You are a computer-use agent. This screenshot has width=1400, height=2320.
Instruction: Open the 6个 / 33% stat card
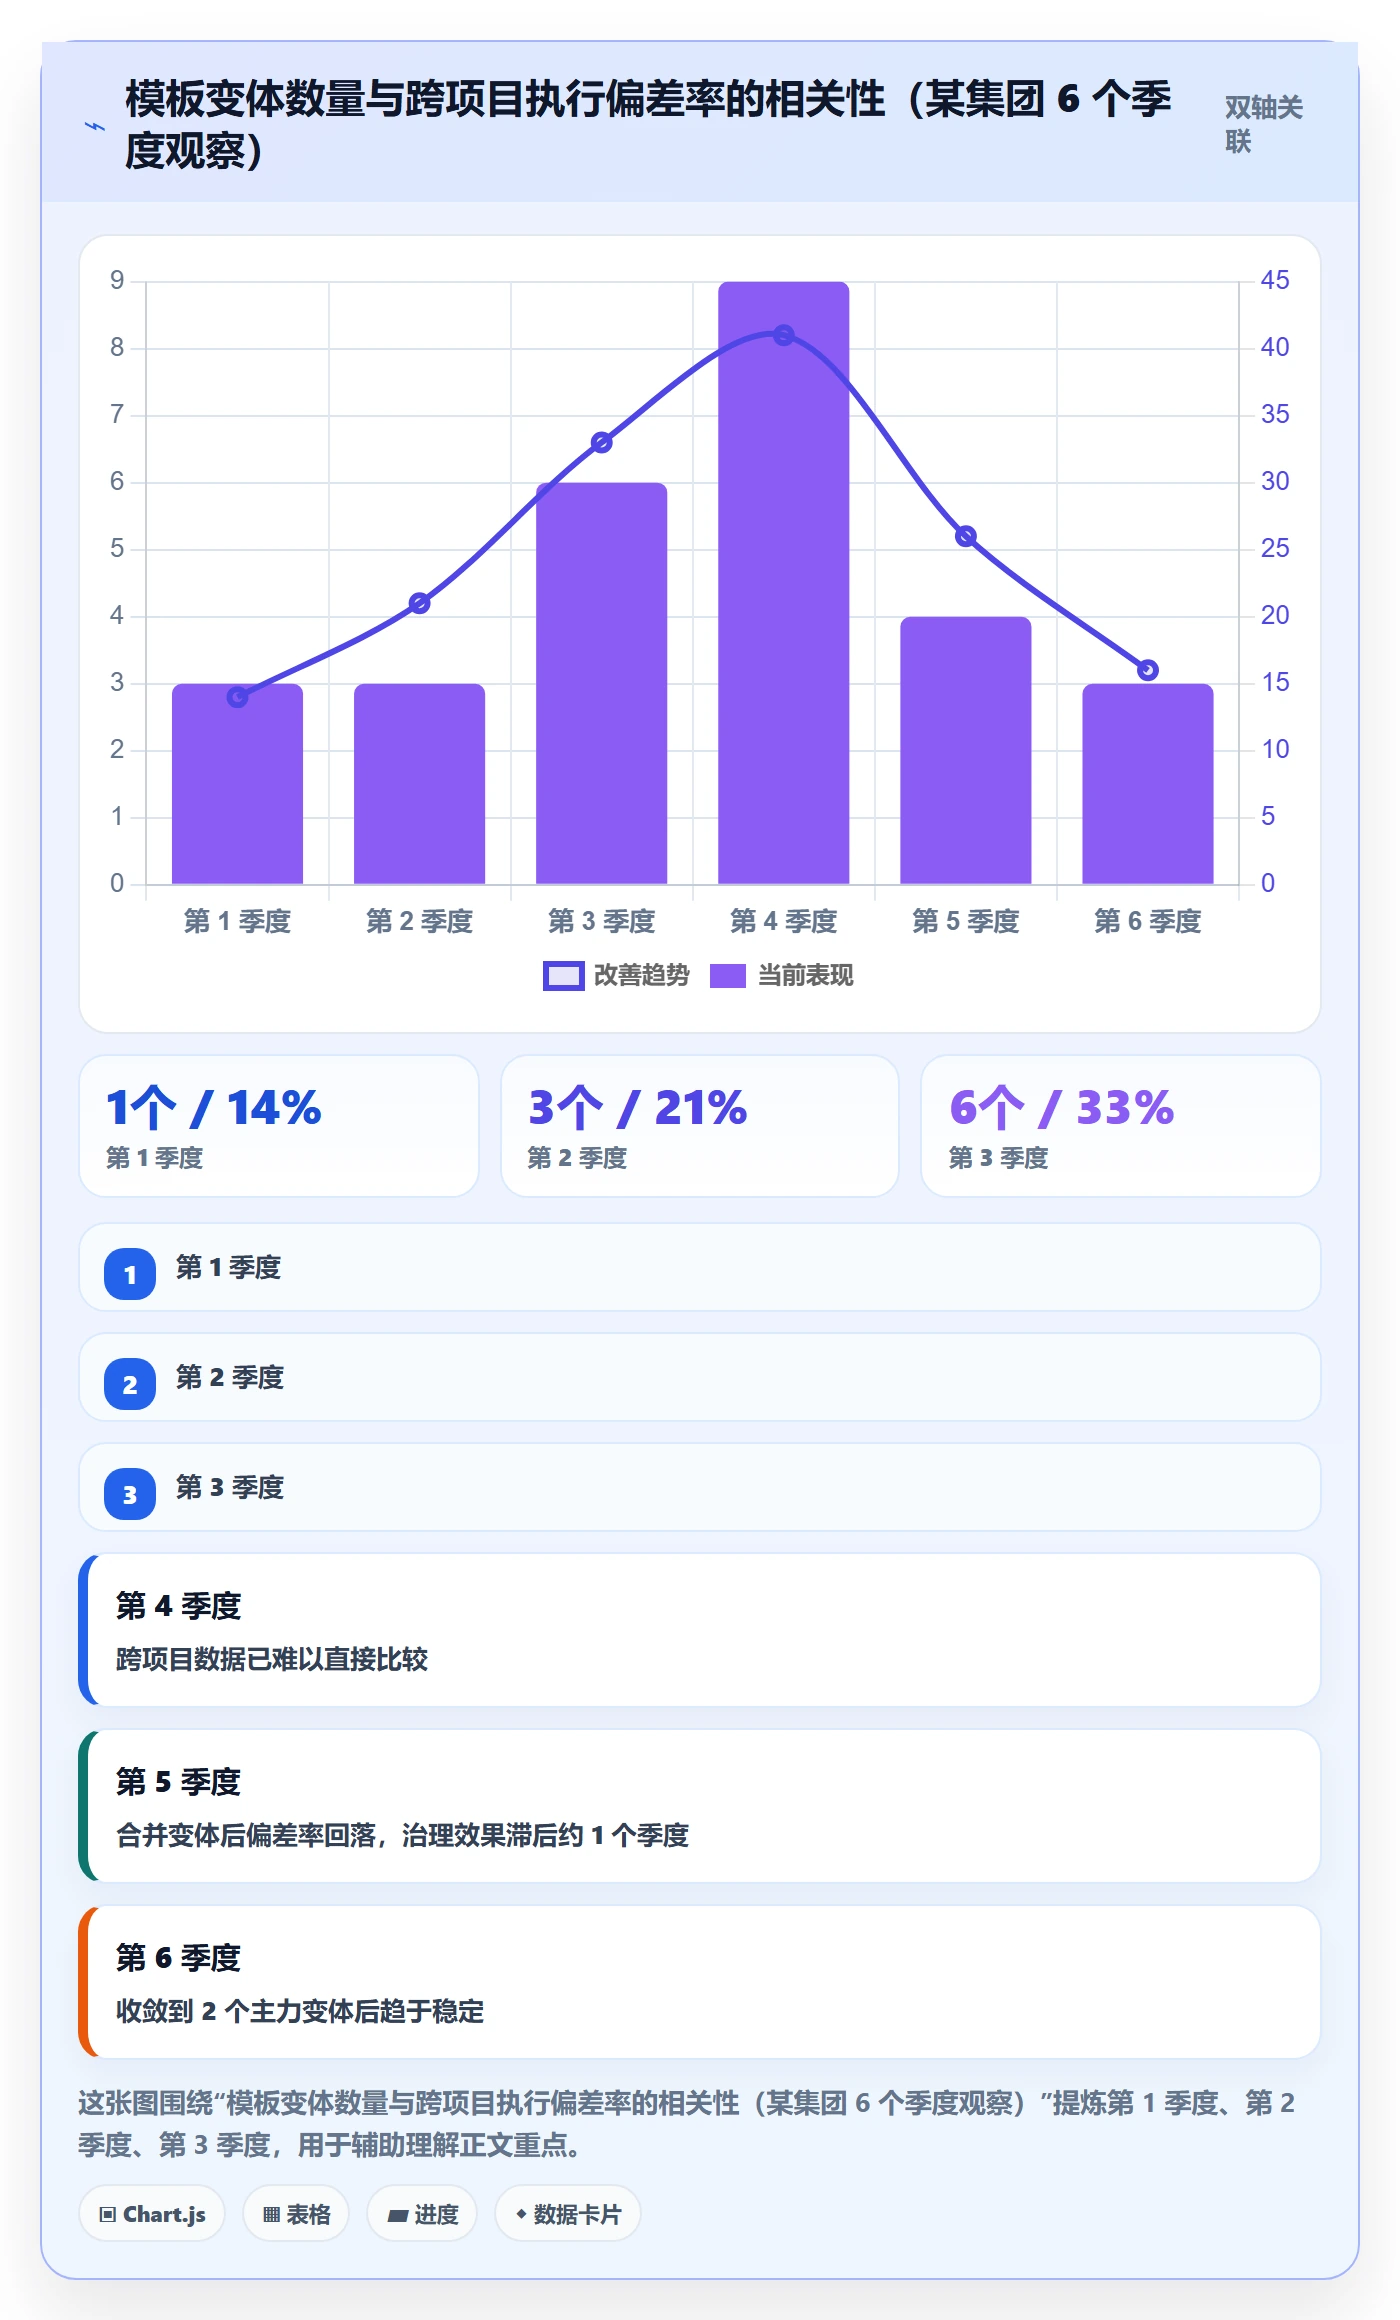click(1121, 1126)
